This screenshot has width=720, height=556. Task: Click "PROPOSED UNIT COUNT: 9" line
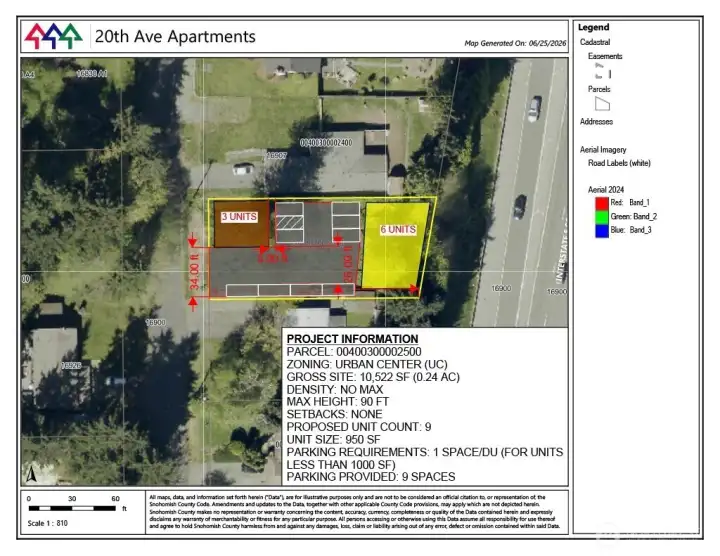tap(359, 427)
